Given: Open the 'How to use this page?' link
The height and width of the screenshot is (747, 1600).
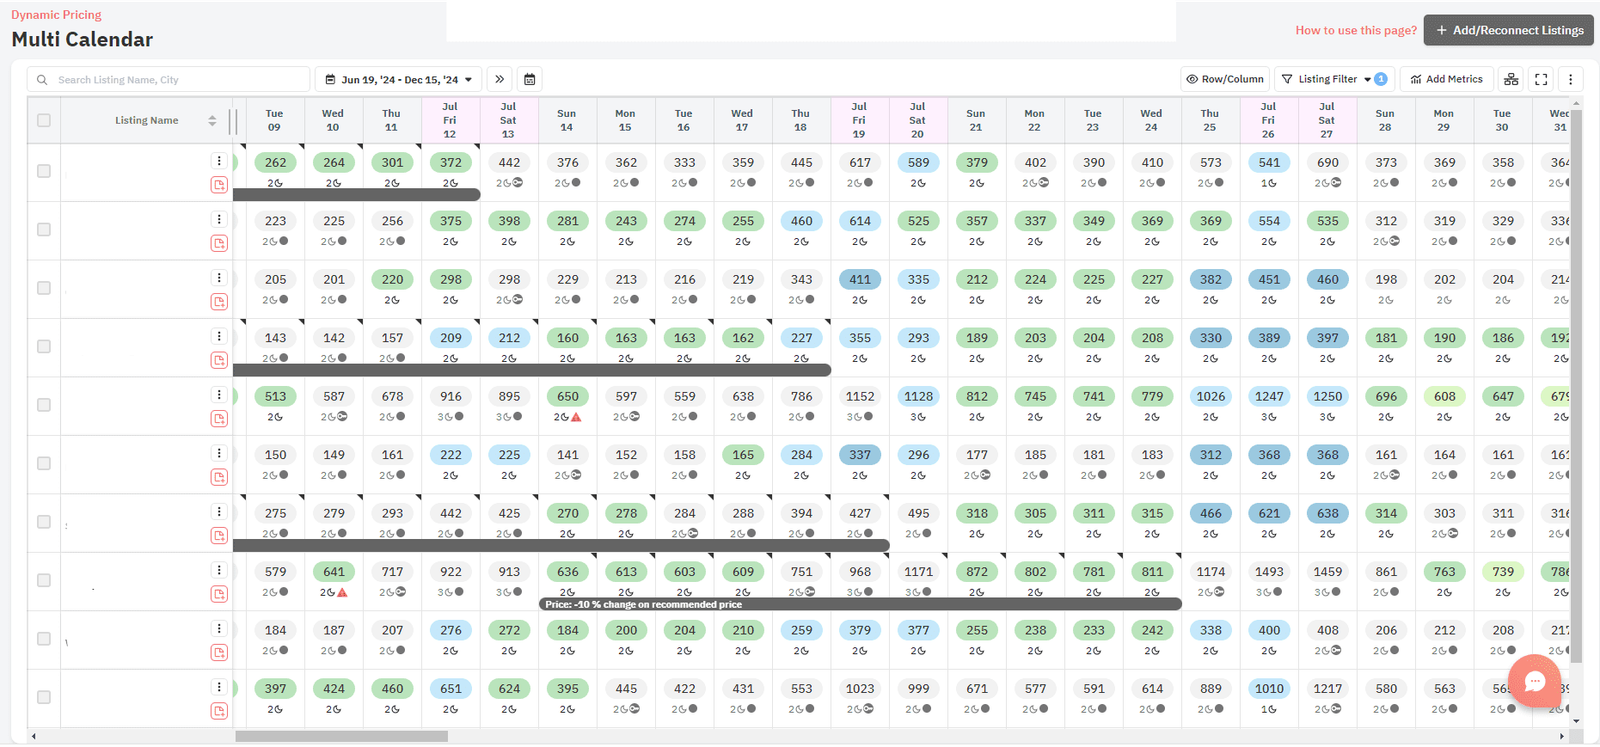Looking at the screenshot, I should pyautogui.click(x=1356, y=30).
